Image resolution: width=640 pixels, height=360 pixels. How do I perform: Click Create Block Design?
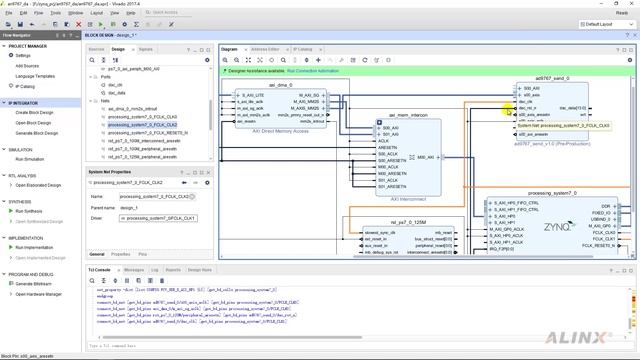click(35, 113)
